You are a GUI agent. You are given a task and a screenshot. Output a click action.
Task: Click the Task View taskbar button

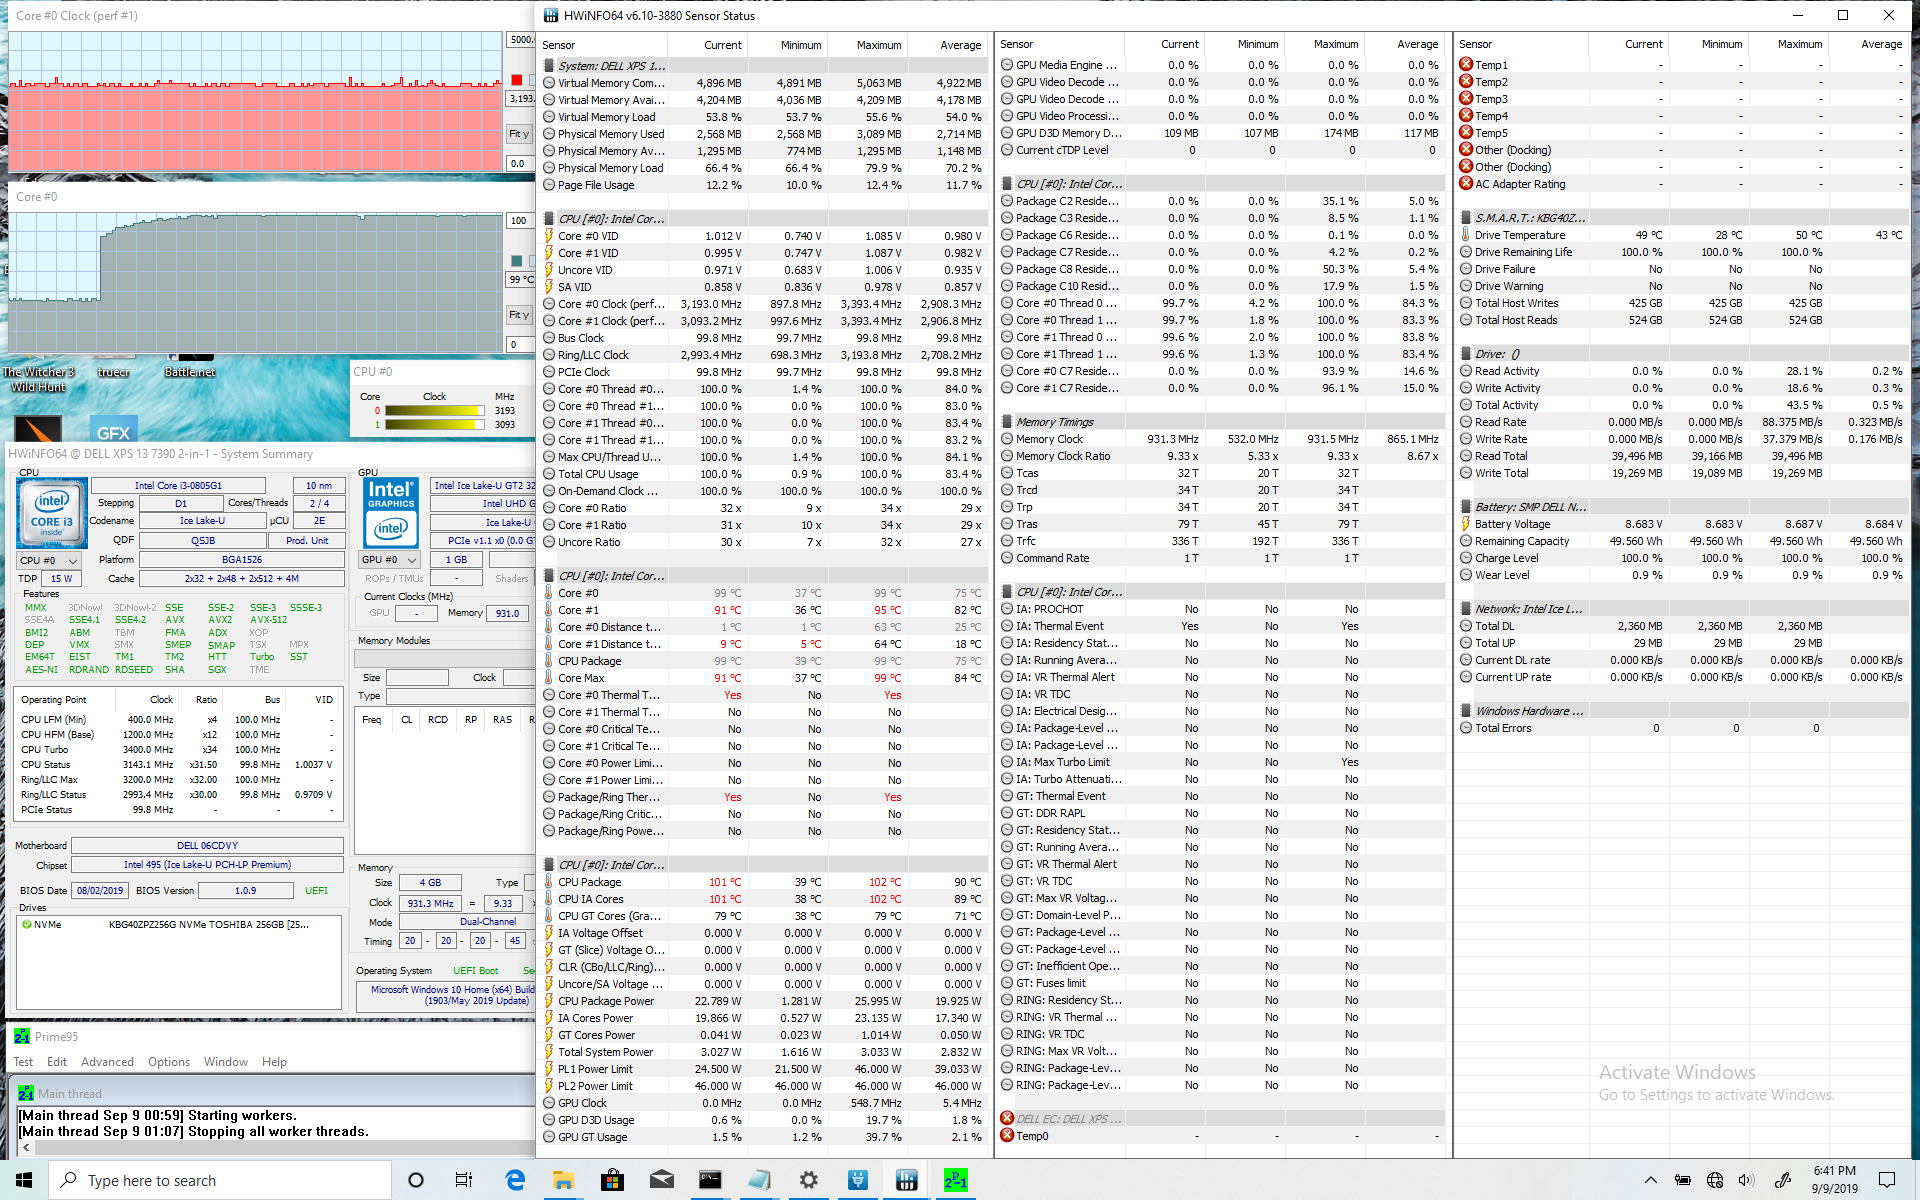pyautogui.click(x=464, y=1180)
